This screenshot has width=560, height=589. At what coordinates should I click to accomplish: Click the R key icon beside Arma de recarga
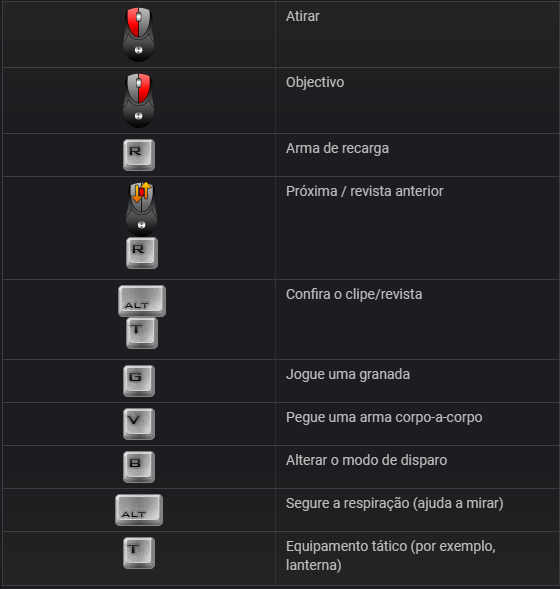[x=139, y=155]
